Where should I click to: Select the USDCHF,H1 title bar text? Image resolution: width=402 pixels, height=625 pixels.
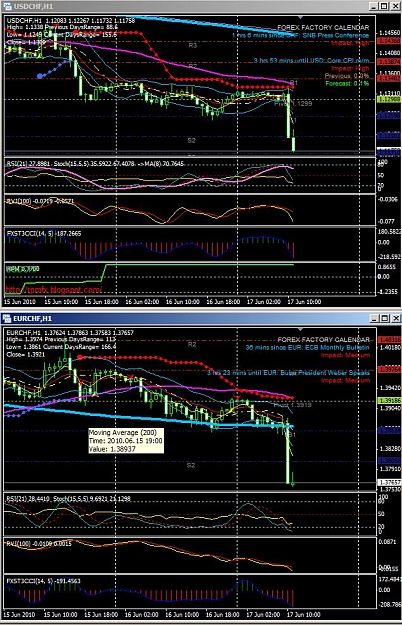pos(33,6)
